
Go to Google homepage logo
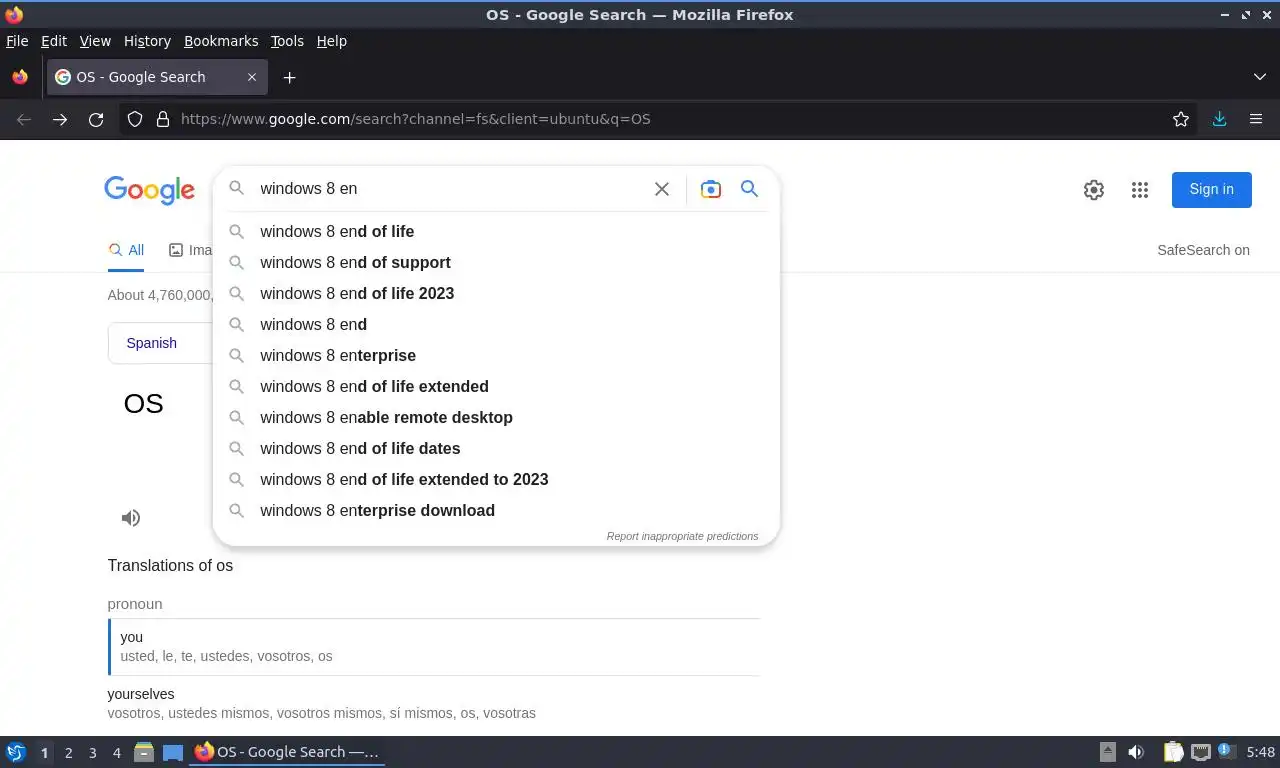149,190
